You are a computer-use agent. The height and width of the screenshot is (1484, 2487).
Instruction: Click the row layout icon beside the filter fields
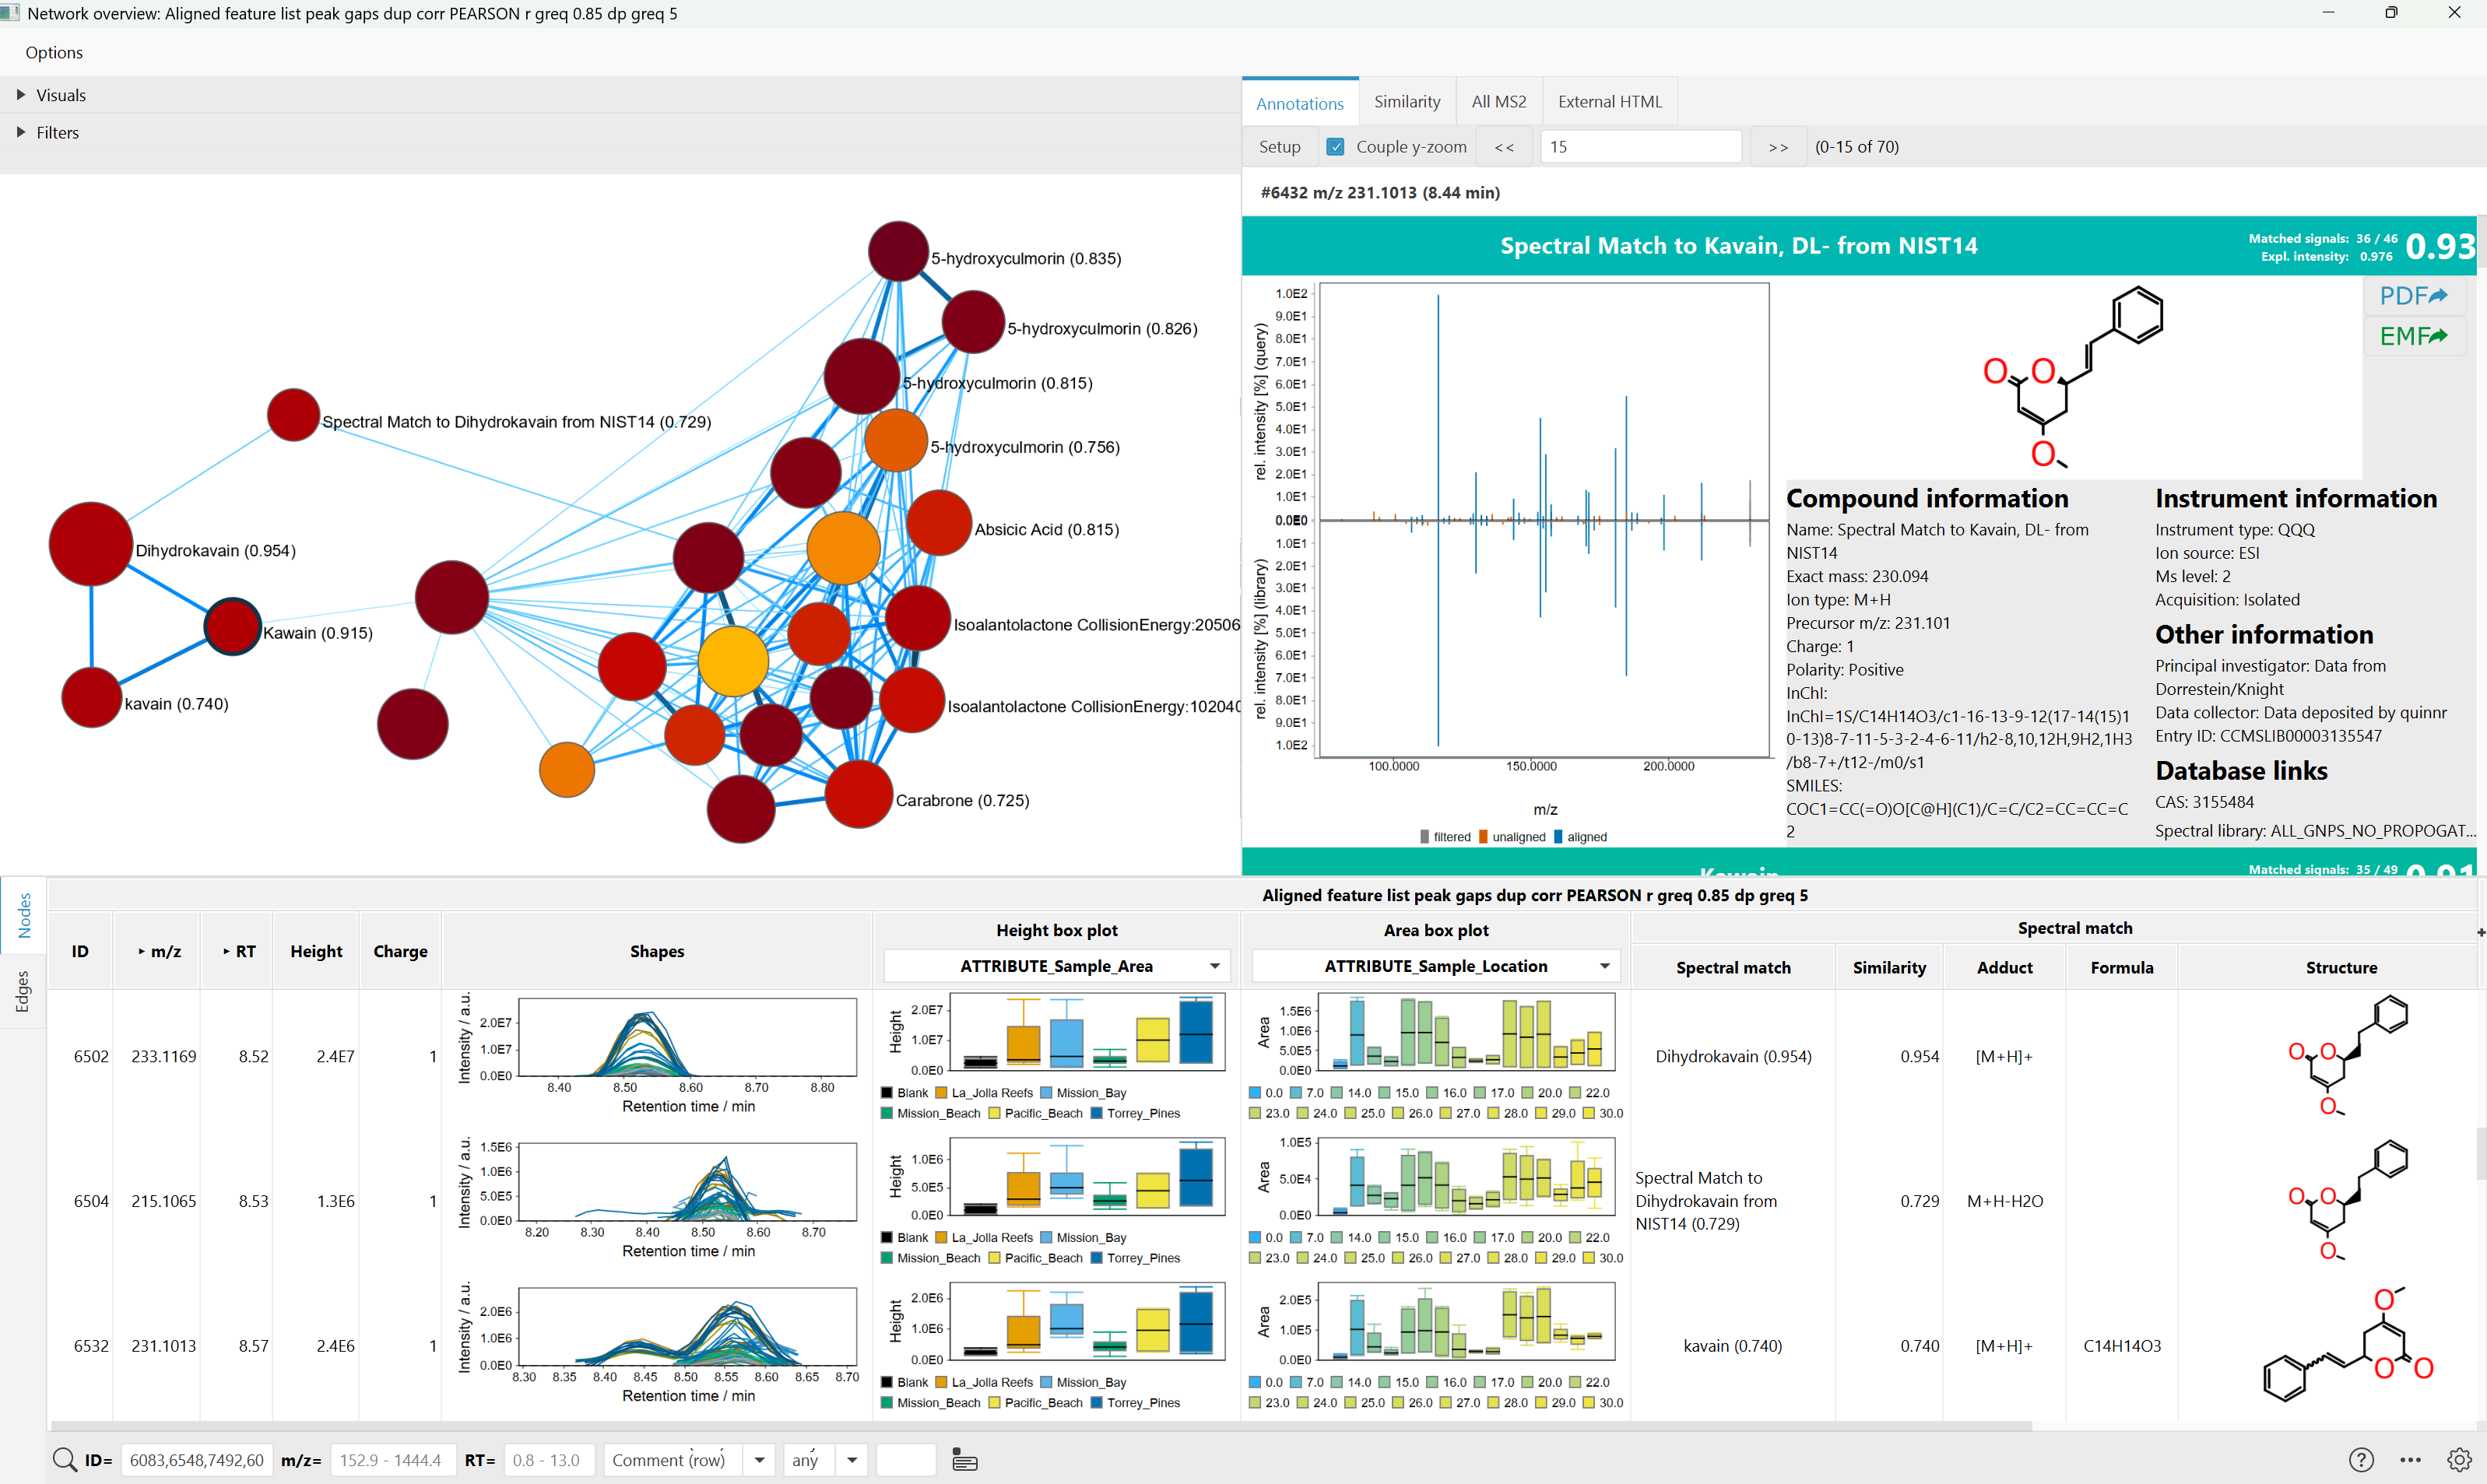964,1459
